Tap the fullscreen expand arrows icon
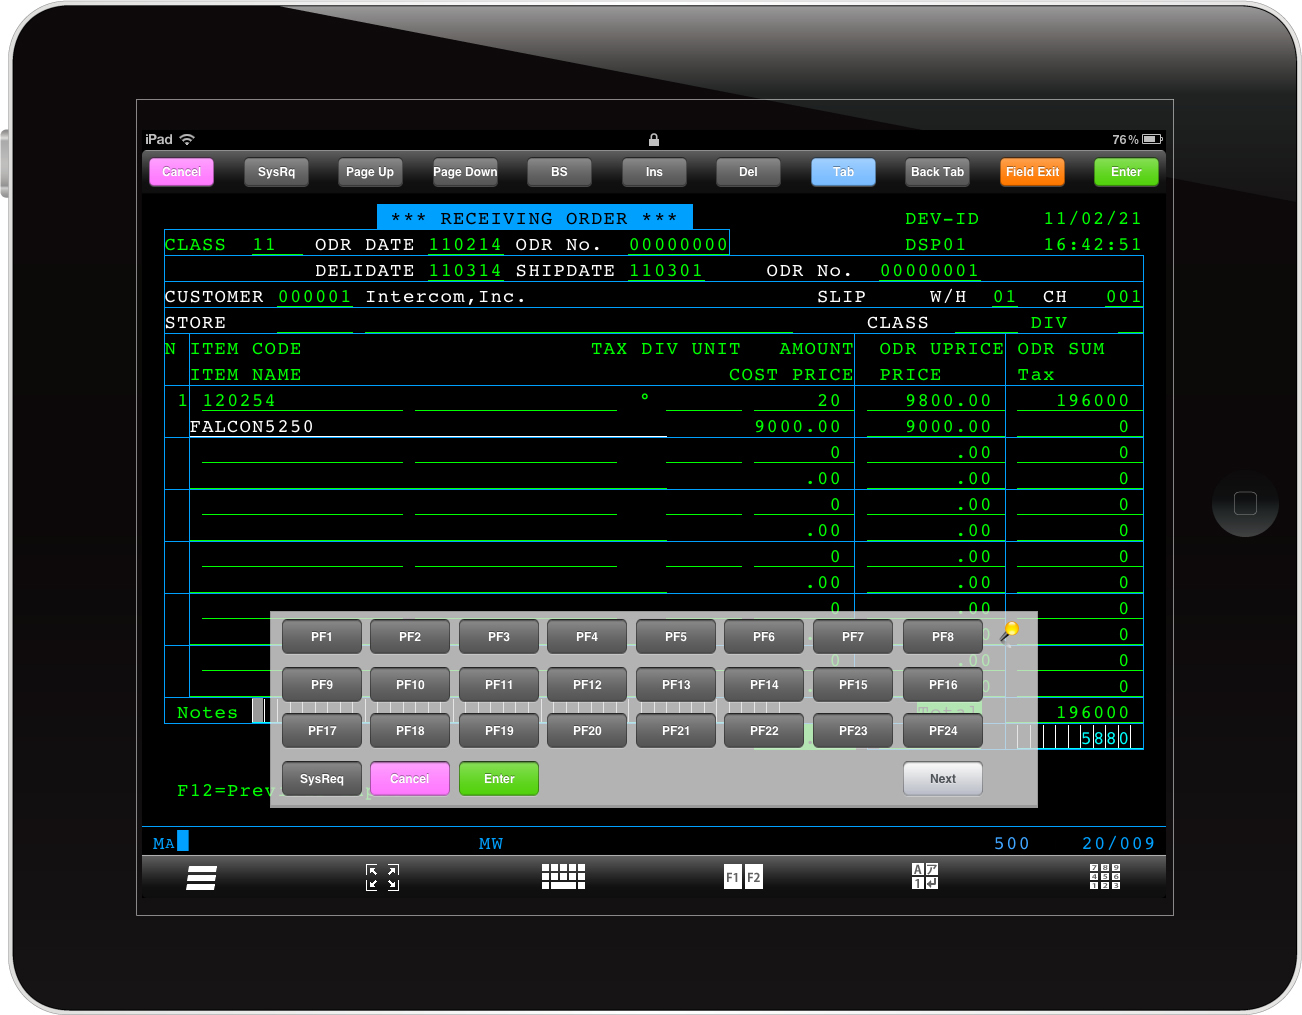 (382, 878)
